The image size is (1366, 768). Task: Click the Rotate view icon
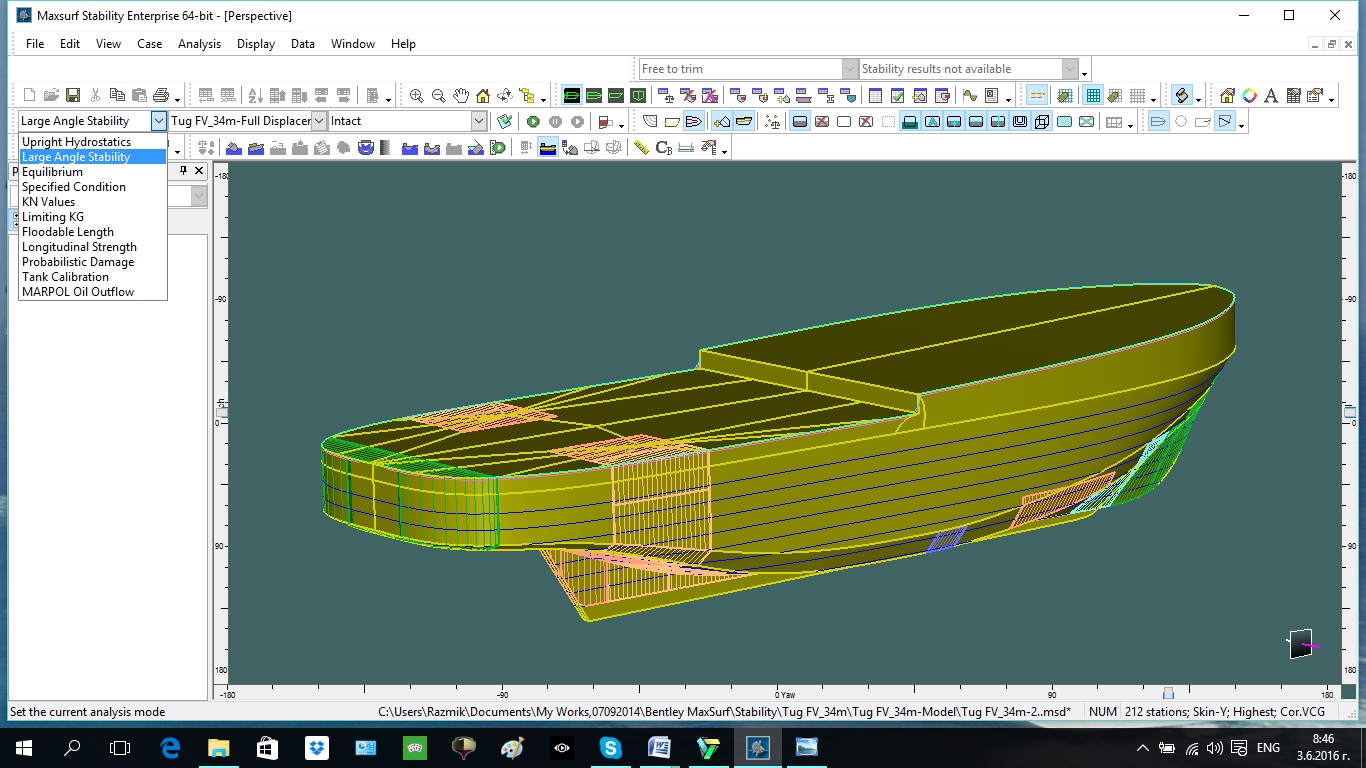tap(505, 96)
